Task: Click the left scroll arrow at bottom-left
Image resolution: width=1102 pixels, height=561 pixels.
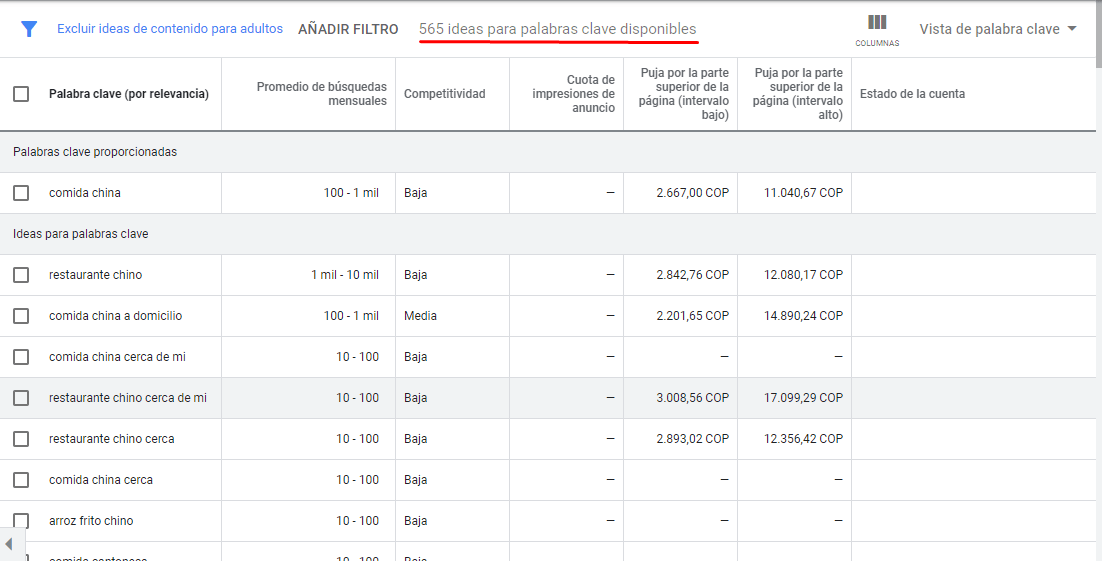Action: click(x=9, y=545)
